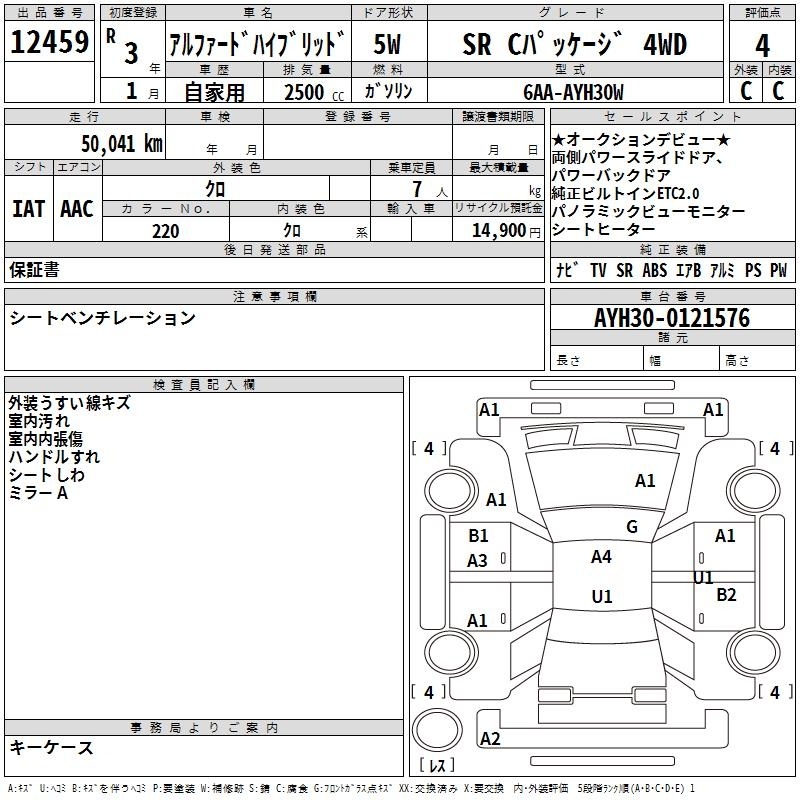
Task: Click the B2 marker on right side
Action: pyautogui.click(x=726, y=595)
